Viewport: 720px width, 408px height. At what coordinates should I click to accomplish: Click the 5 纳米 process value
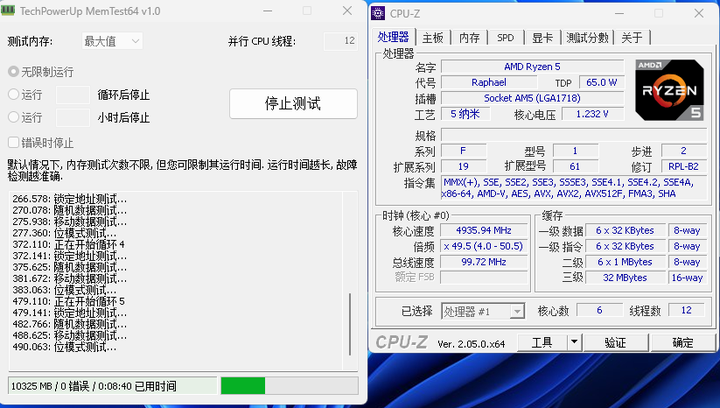[x=465, y=114]
